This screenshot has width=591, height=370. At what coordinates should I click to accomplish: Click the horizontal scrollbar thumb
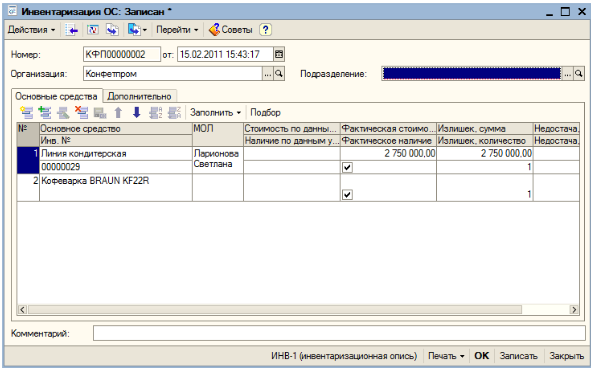pos(275,310)
